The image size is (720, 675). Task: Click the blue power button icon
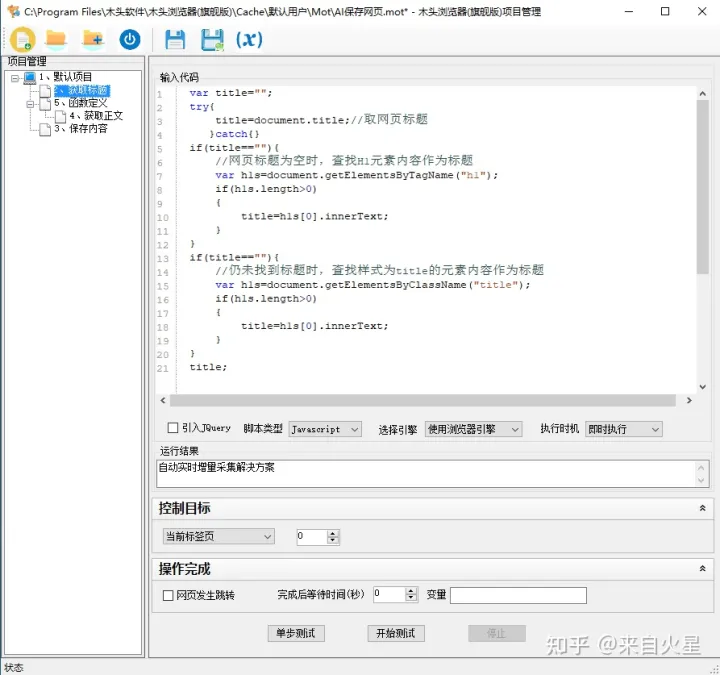[130, 40]
